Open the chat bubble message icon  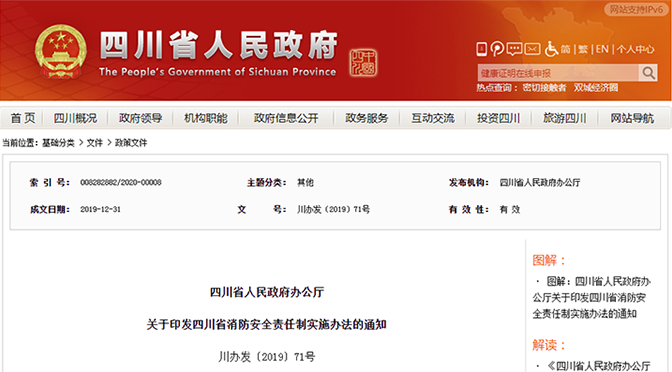pos(514,49)
